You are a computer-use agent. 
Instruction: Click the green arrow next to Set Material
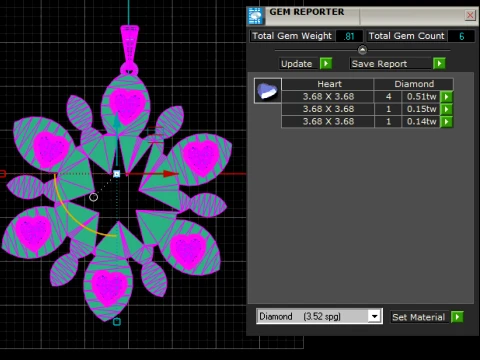click(457, 317)
